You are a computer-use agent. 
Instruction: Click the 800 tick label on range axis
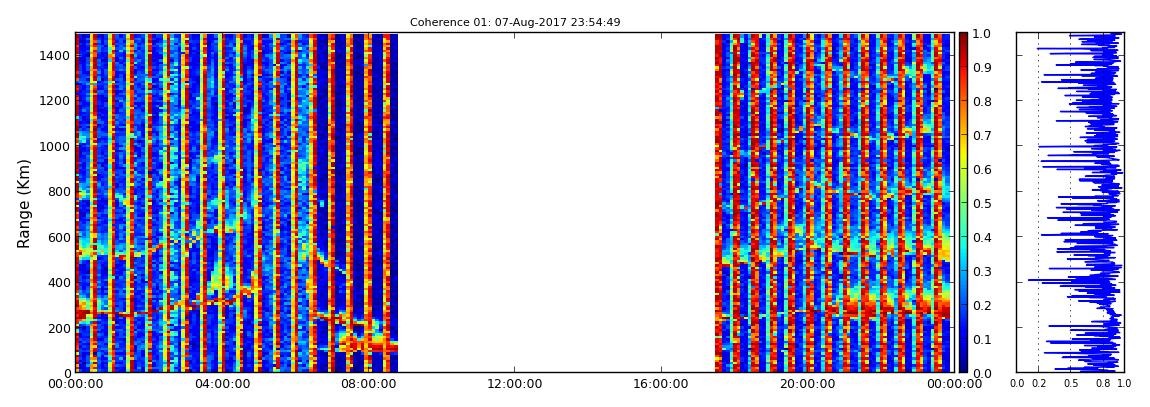[58, 192]
